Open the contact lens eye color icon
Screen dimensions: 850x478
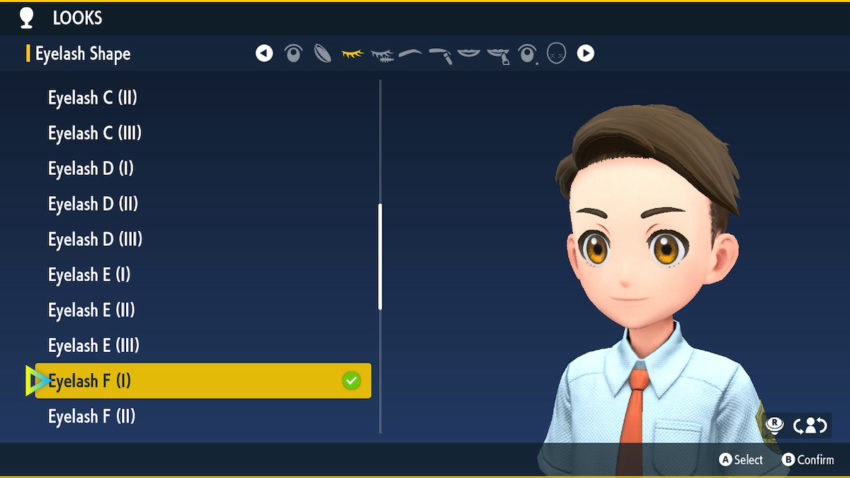click(x=323, y=53)
